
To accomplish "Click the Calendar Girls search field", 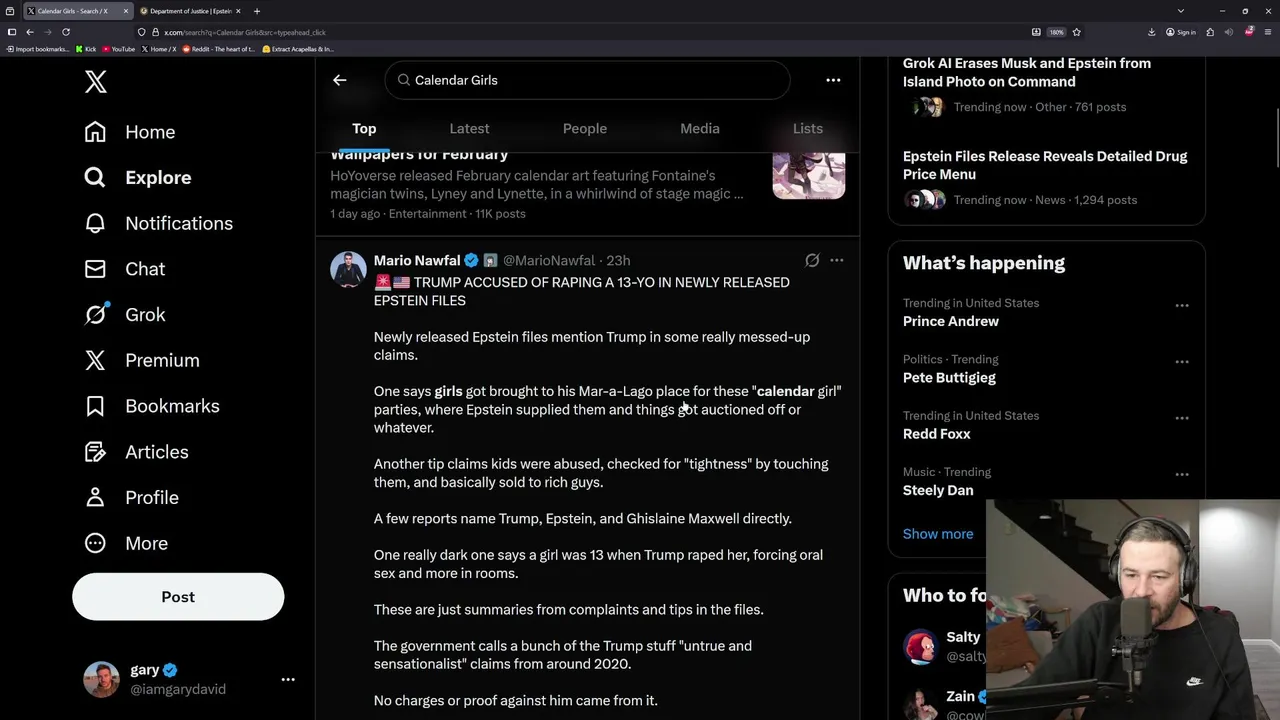I will point(588,80).
